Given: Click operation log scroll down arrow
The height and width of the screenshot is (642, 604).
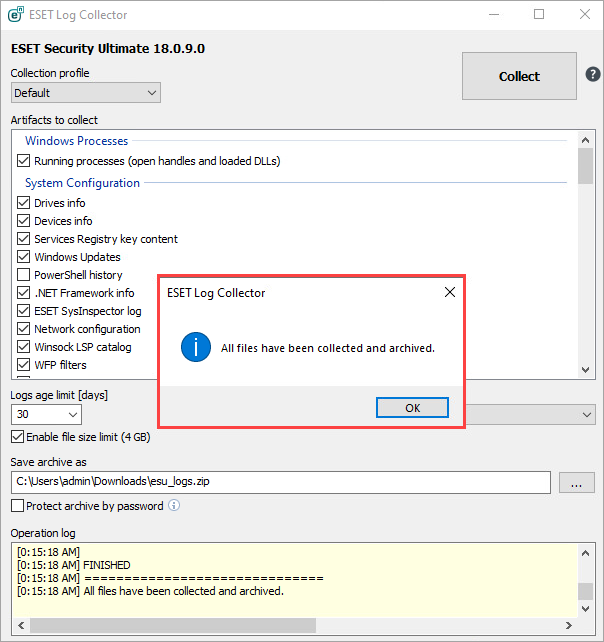Looking at the screenshot, I should (586, 608).
